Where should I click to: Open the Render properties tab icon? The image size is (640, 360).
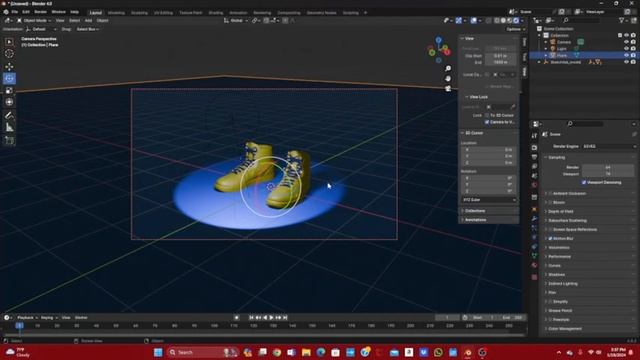[x=535, y=147]
